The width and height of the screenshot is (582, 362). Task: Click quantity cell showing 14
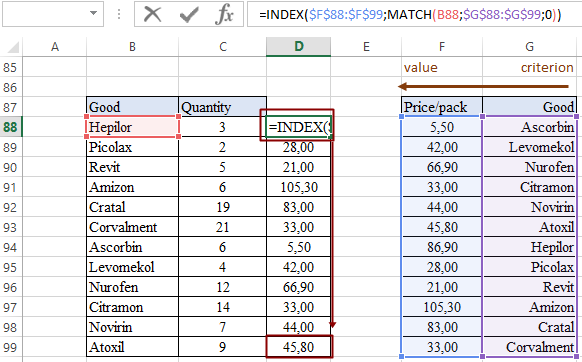(223, 307)
